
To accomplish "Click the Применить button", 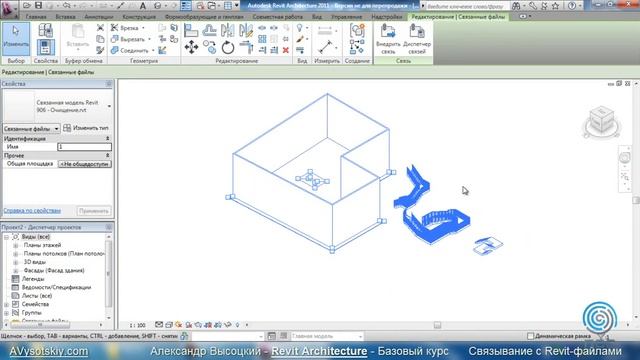I will [x=94, y=211].
